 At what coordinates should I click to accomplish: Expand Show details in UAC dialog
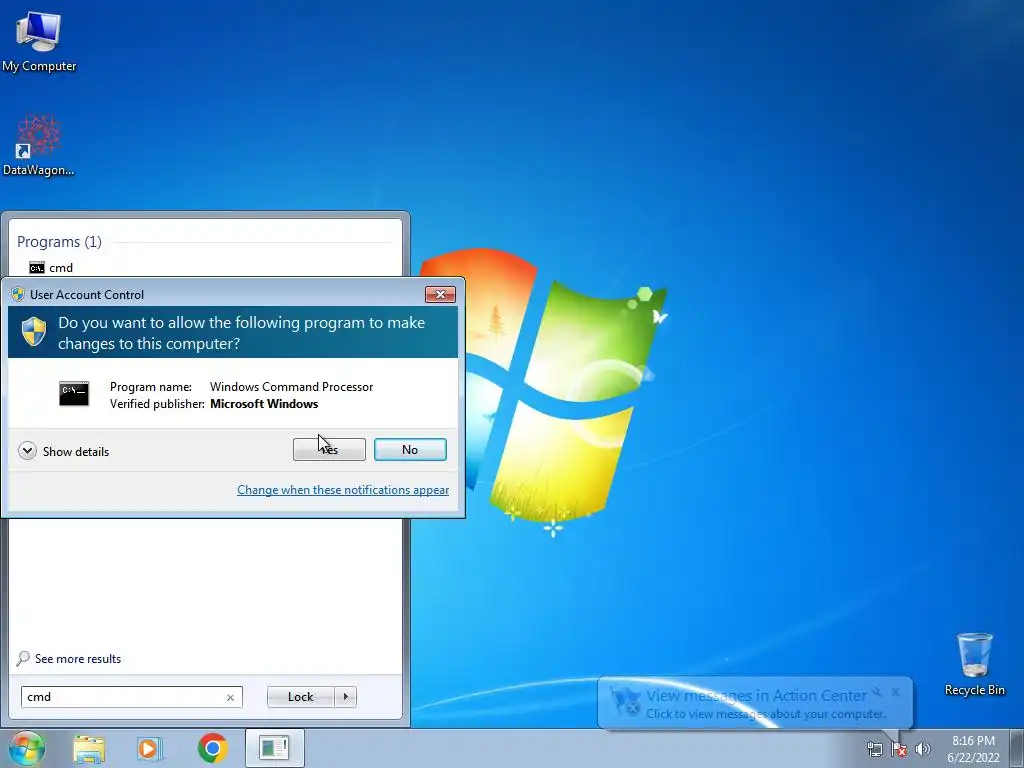click(64, 451)
